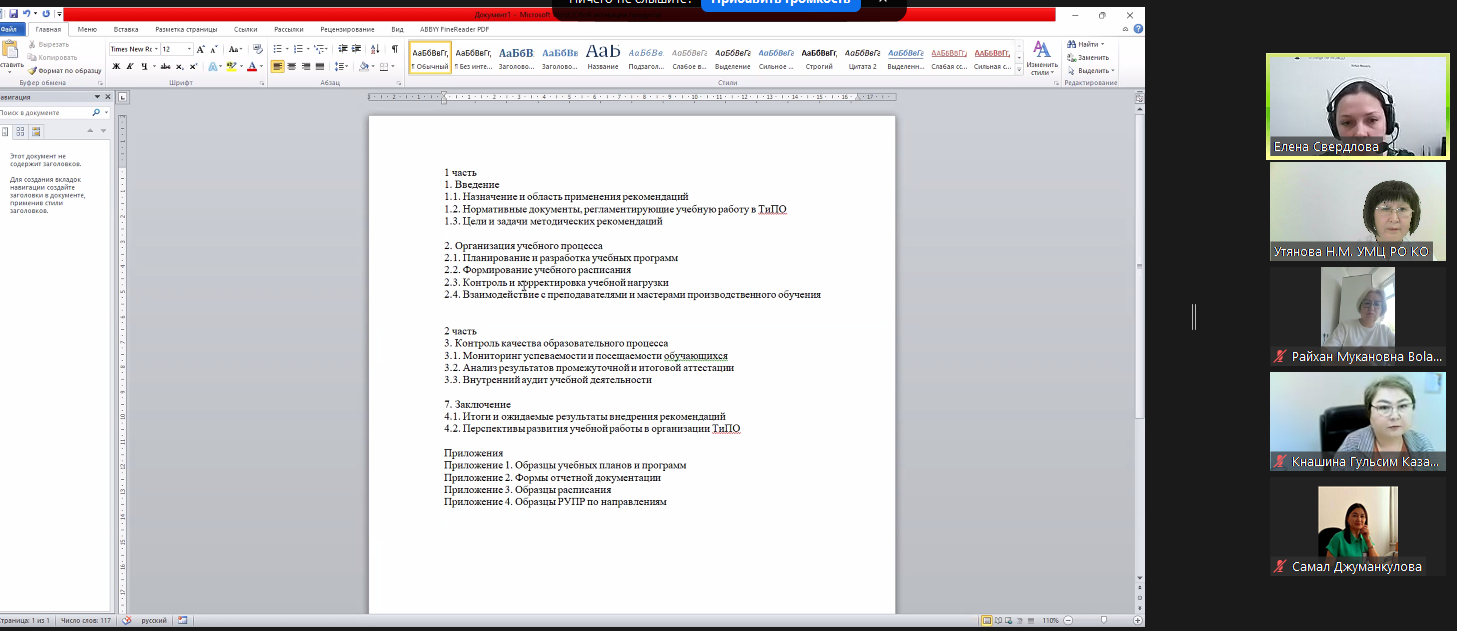Screen dimensions: 1457x631
Task: Justify the paragraph text to full width
Action: click(320, 67)
